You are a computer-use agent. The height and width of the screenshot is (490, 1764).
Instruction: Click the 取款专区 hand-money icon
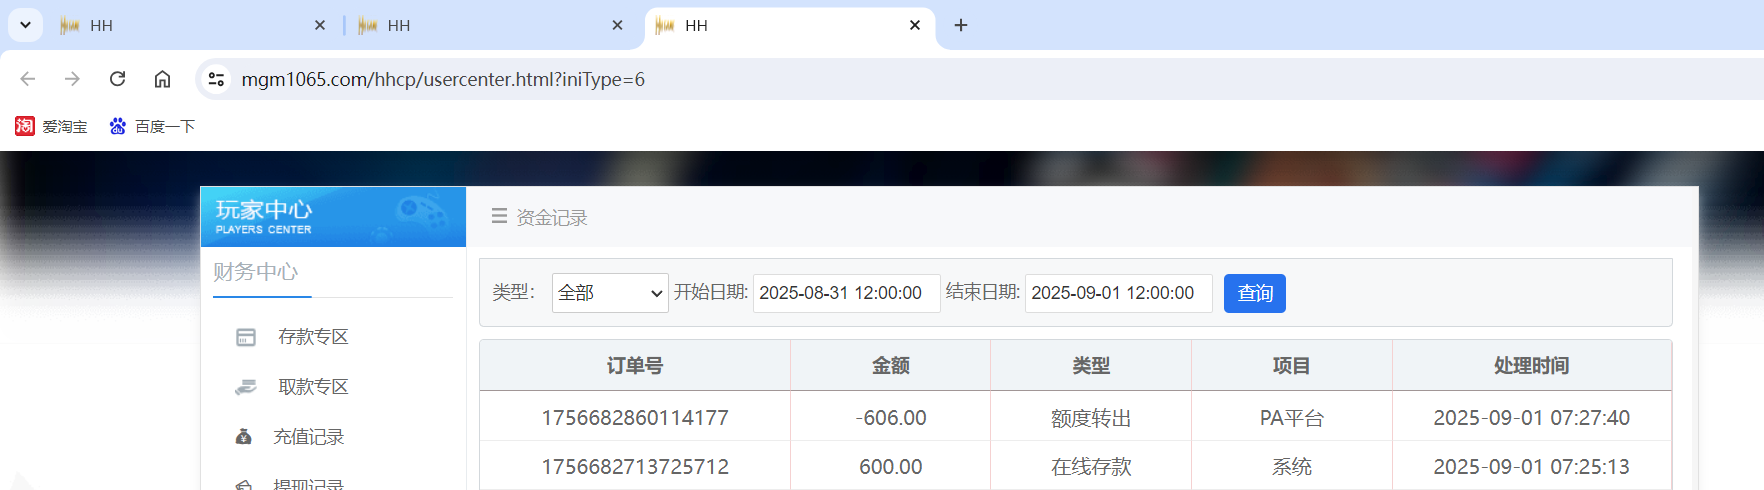246,387
